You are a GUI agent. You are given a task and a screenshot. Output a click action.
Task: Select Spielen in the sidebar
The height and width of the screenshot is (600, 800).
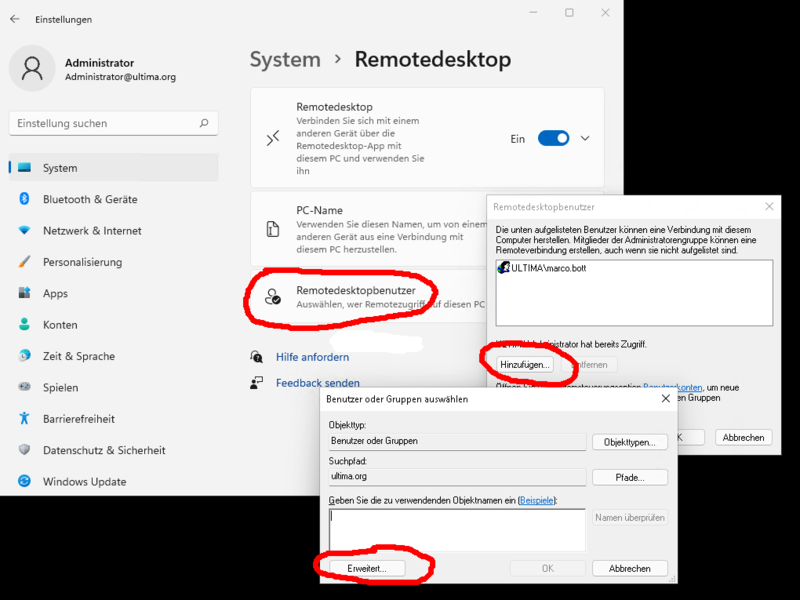62,387
